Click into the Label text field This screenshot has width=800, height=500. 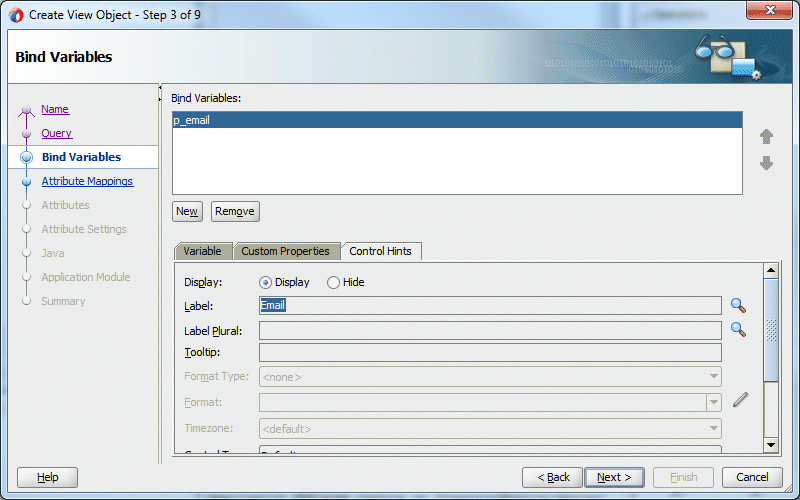point(490,306)
